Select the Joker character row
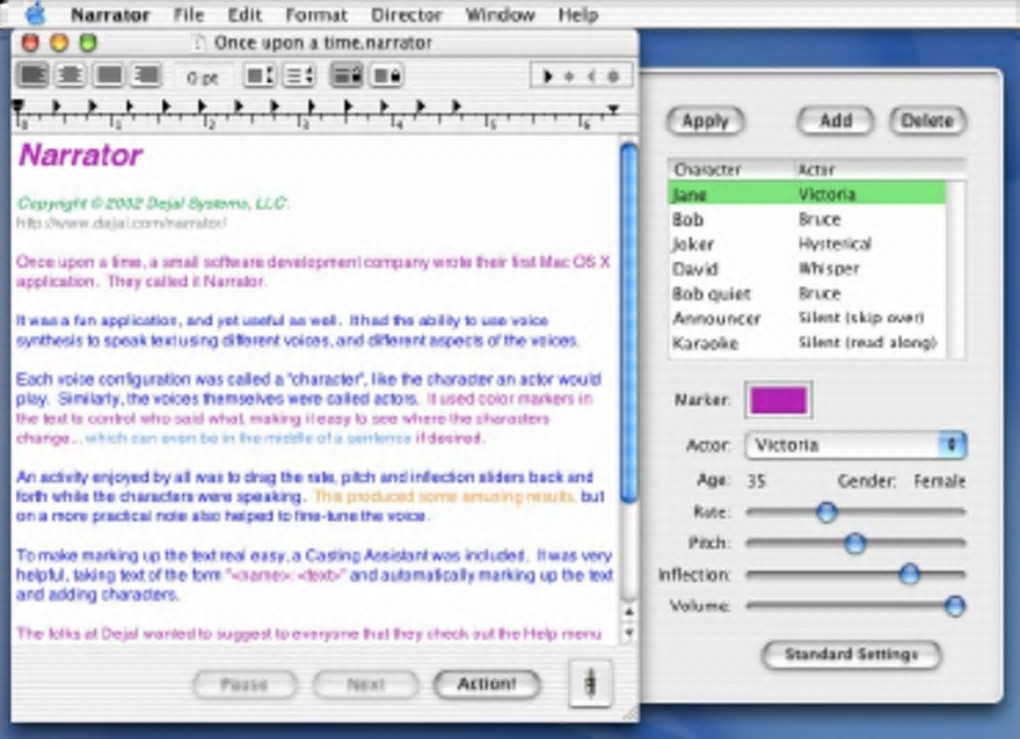This screenshot has width=1020, height=739. point(807,244)
